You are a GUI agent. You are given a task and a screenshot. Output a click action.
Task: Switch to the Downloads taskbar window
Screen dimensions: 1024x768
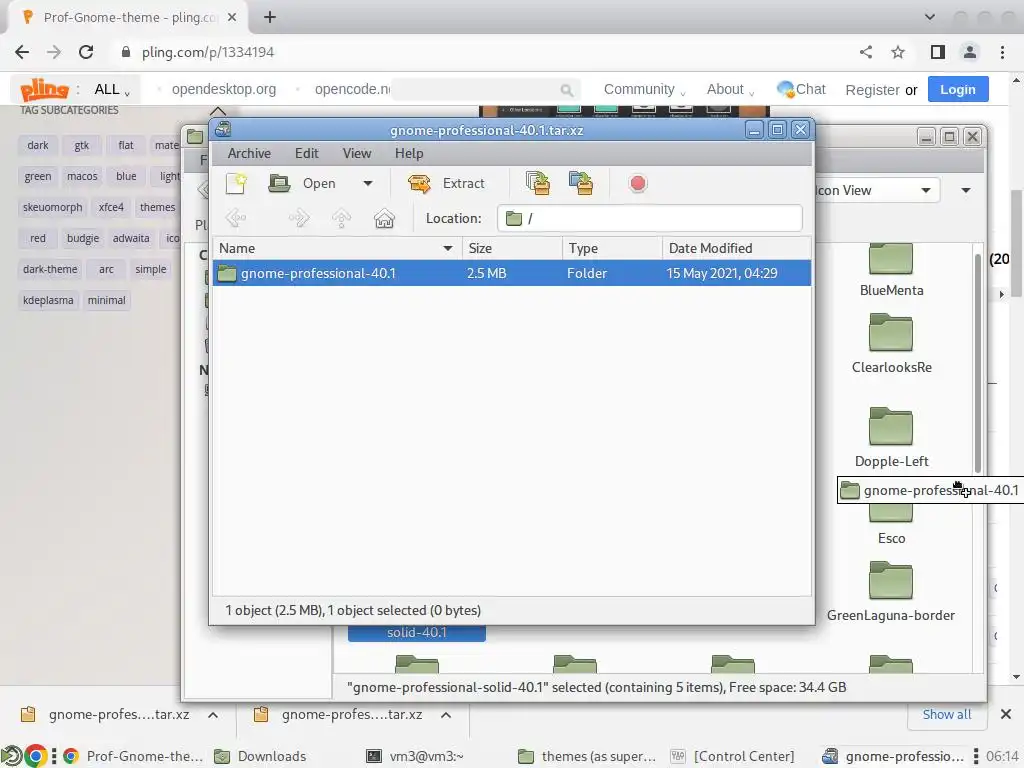pyautogui.click(x=261, y=756)
